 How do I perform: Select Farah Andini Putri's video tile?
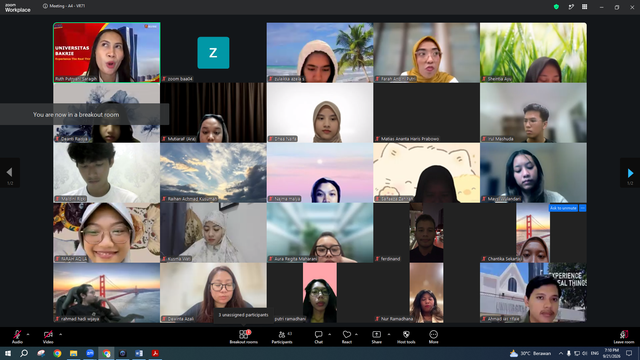click(427, 52)
